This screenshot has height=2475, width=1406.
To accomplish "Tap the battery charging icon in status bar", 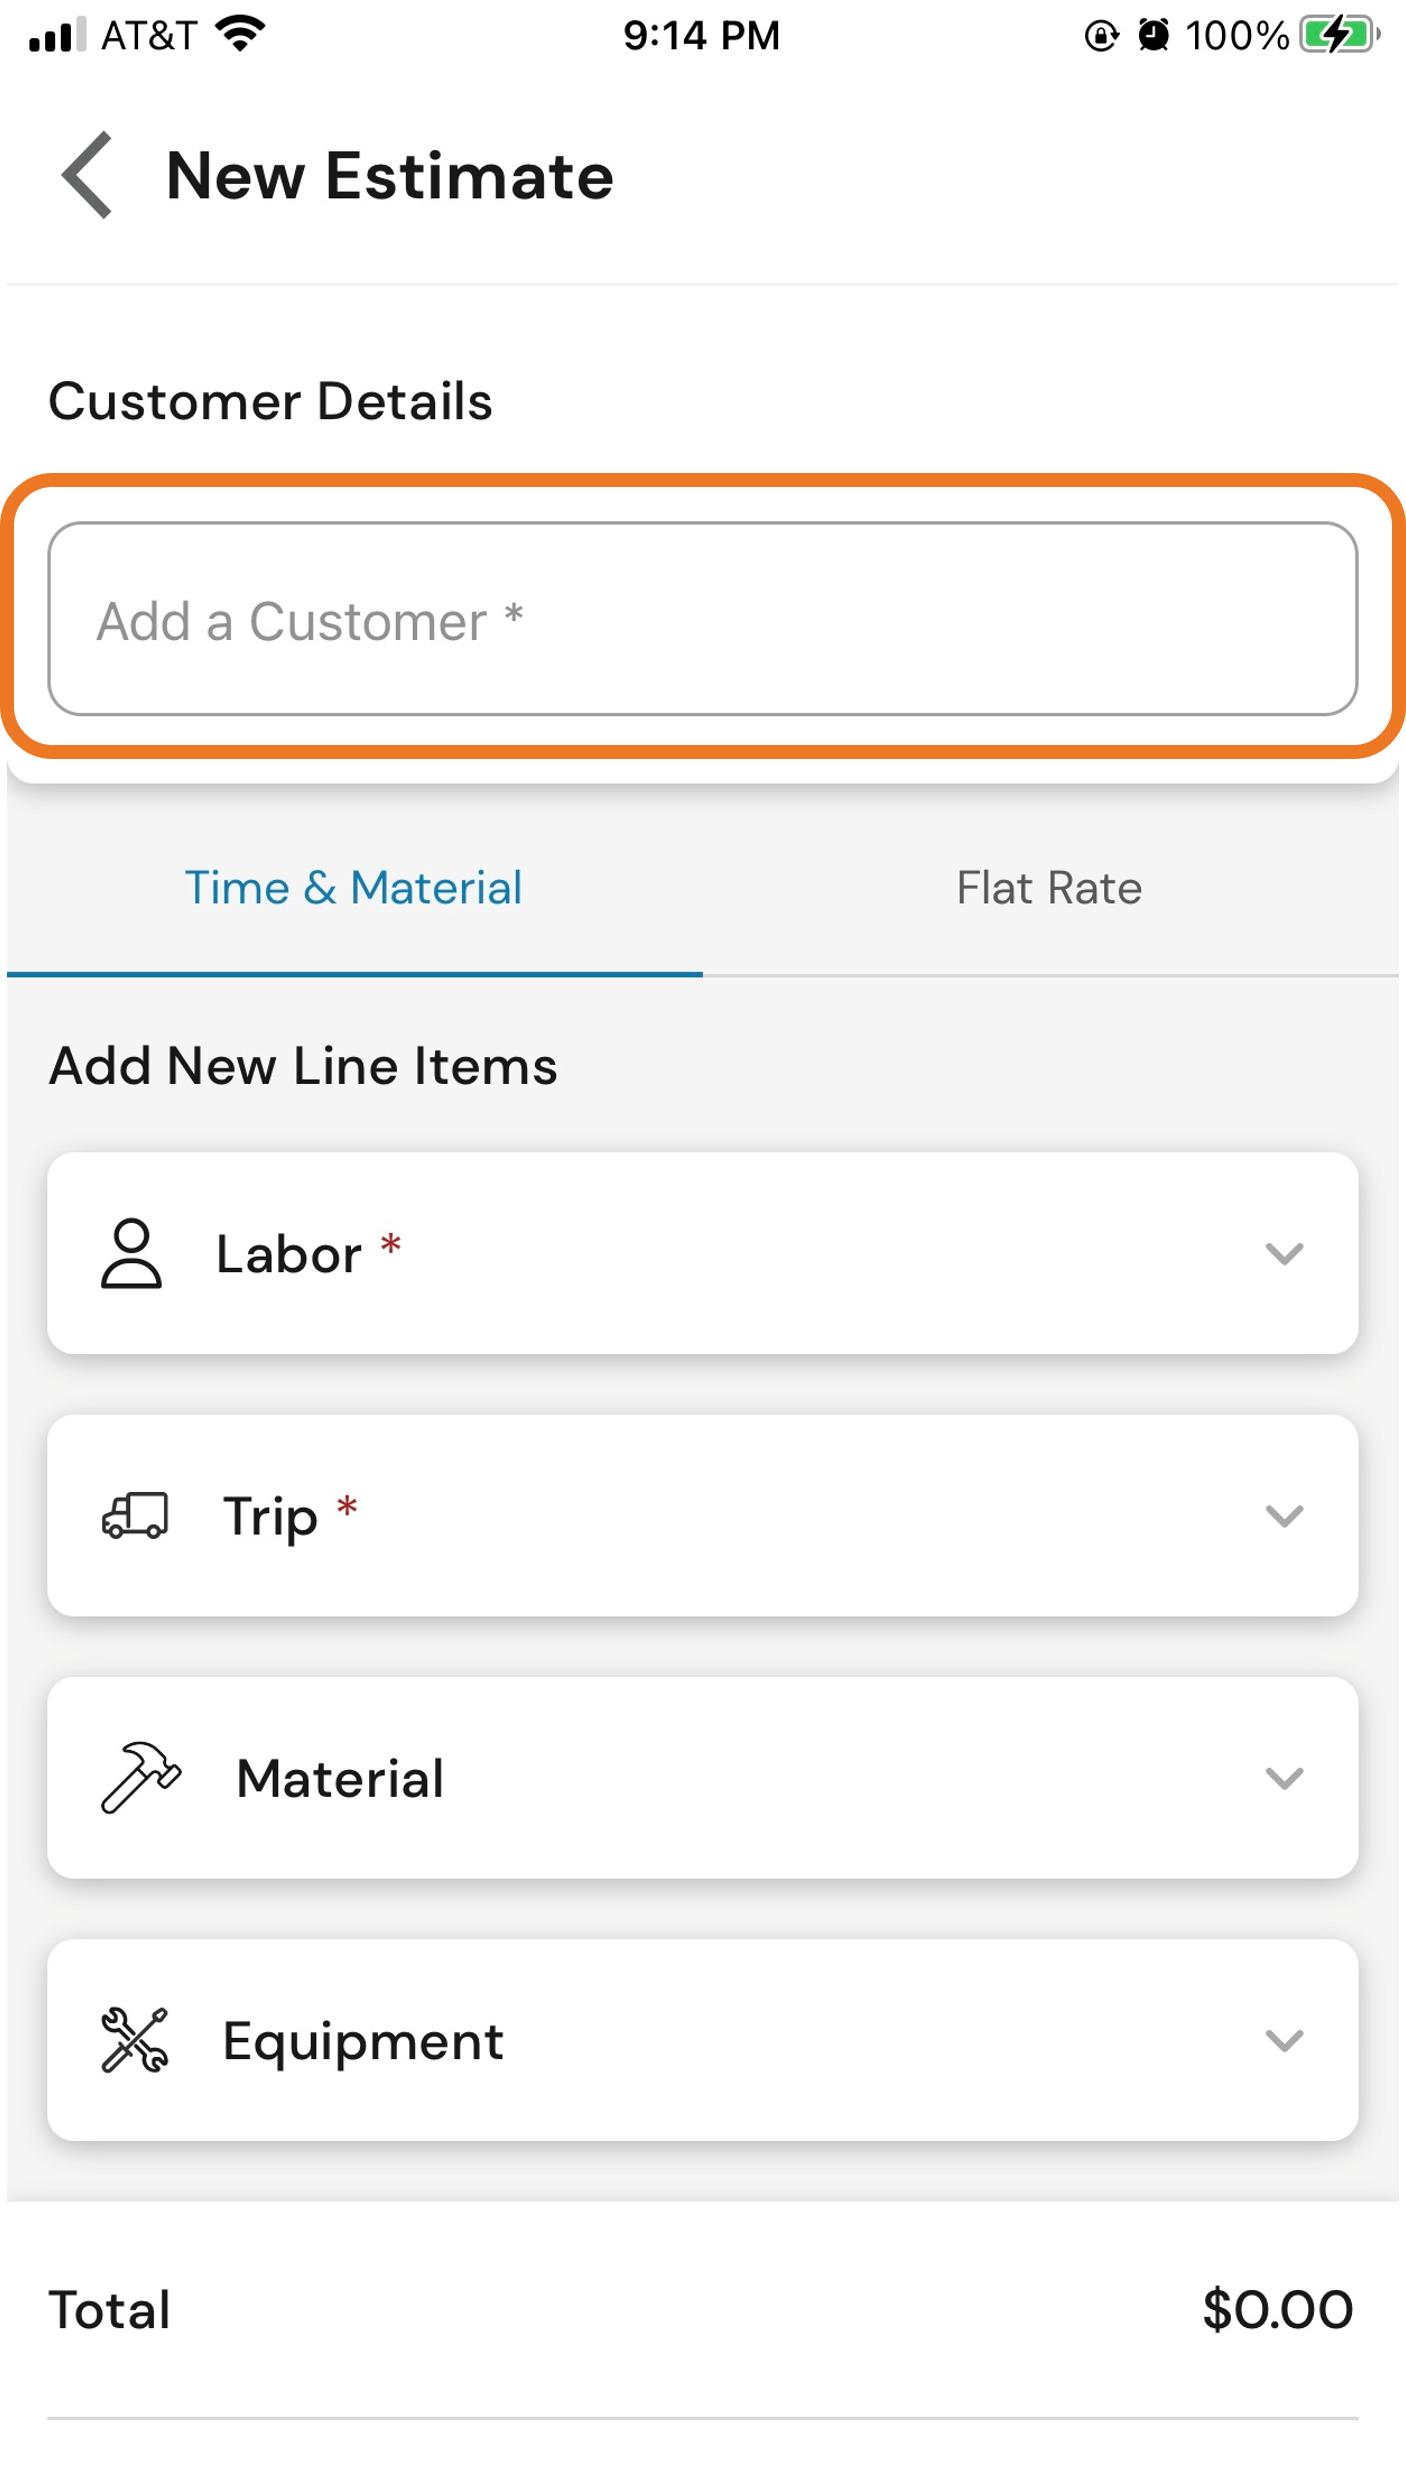I will pyautogui.click(x=1339, y=35).
